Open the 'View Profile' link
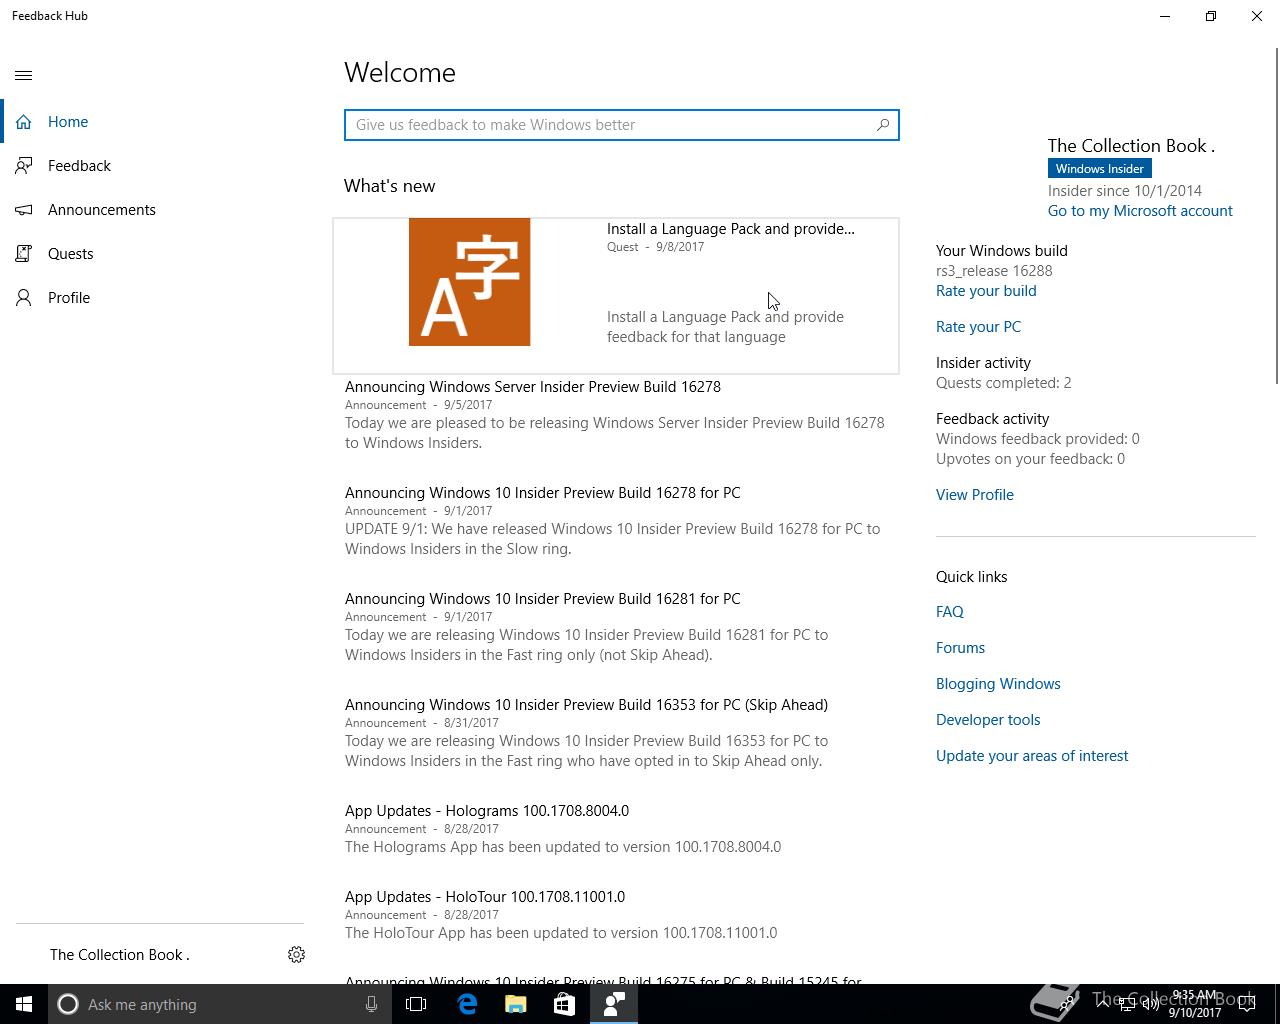 (x=975, y=495)
